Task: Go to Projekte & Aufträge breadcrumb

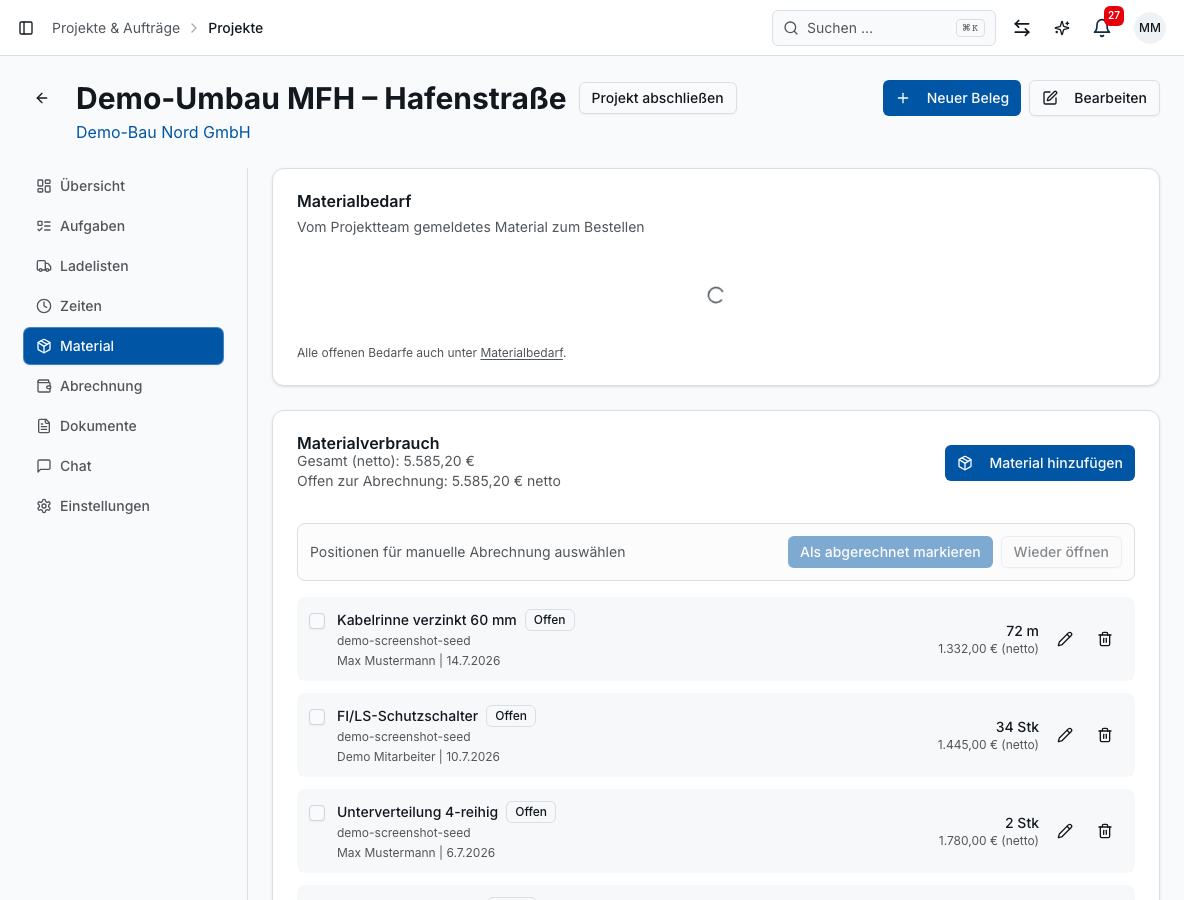Action: (x=116, y=28)
